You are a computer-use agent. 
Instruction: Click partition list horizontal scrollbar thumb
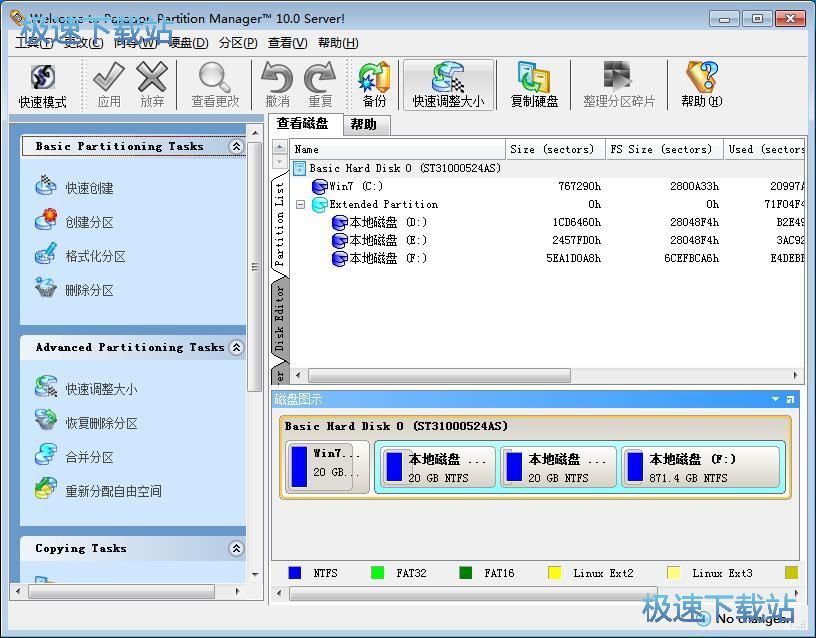point(439,375)
